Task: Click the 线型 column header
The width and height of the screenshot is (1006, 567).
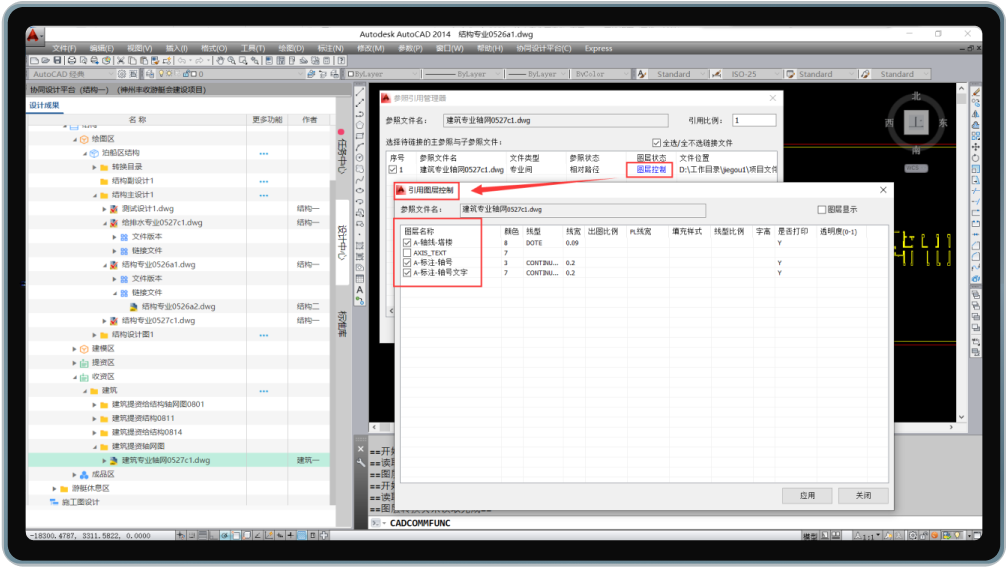Action: pyautogui.click(x=534, y=232)
